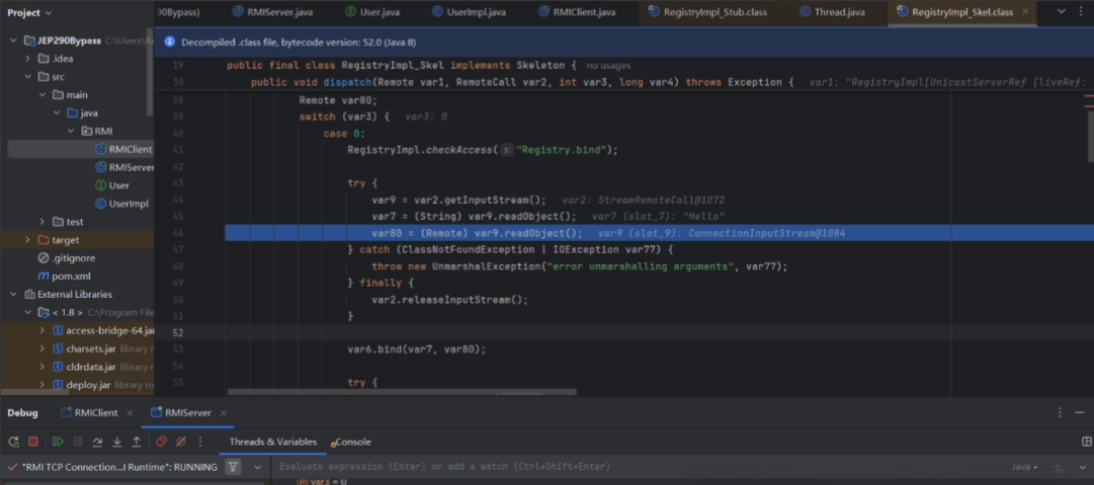
Task: Close the RMIClient debug tab
Action: click(x=130, y=413)
